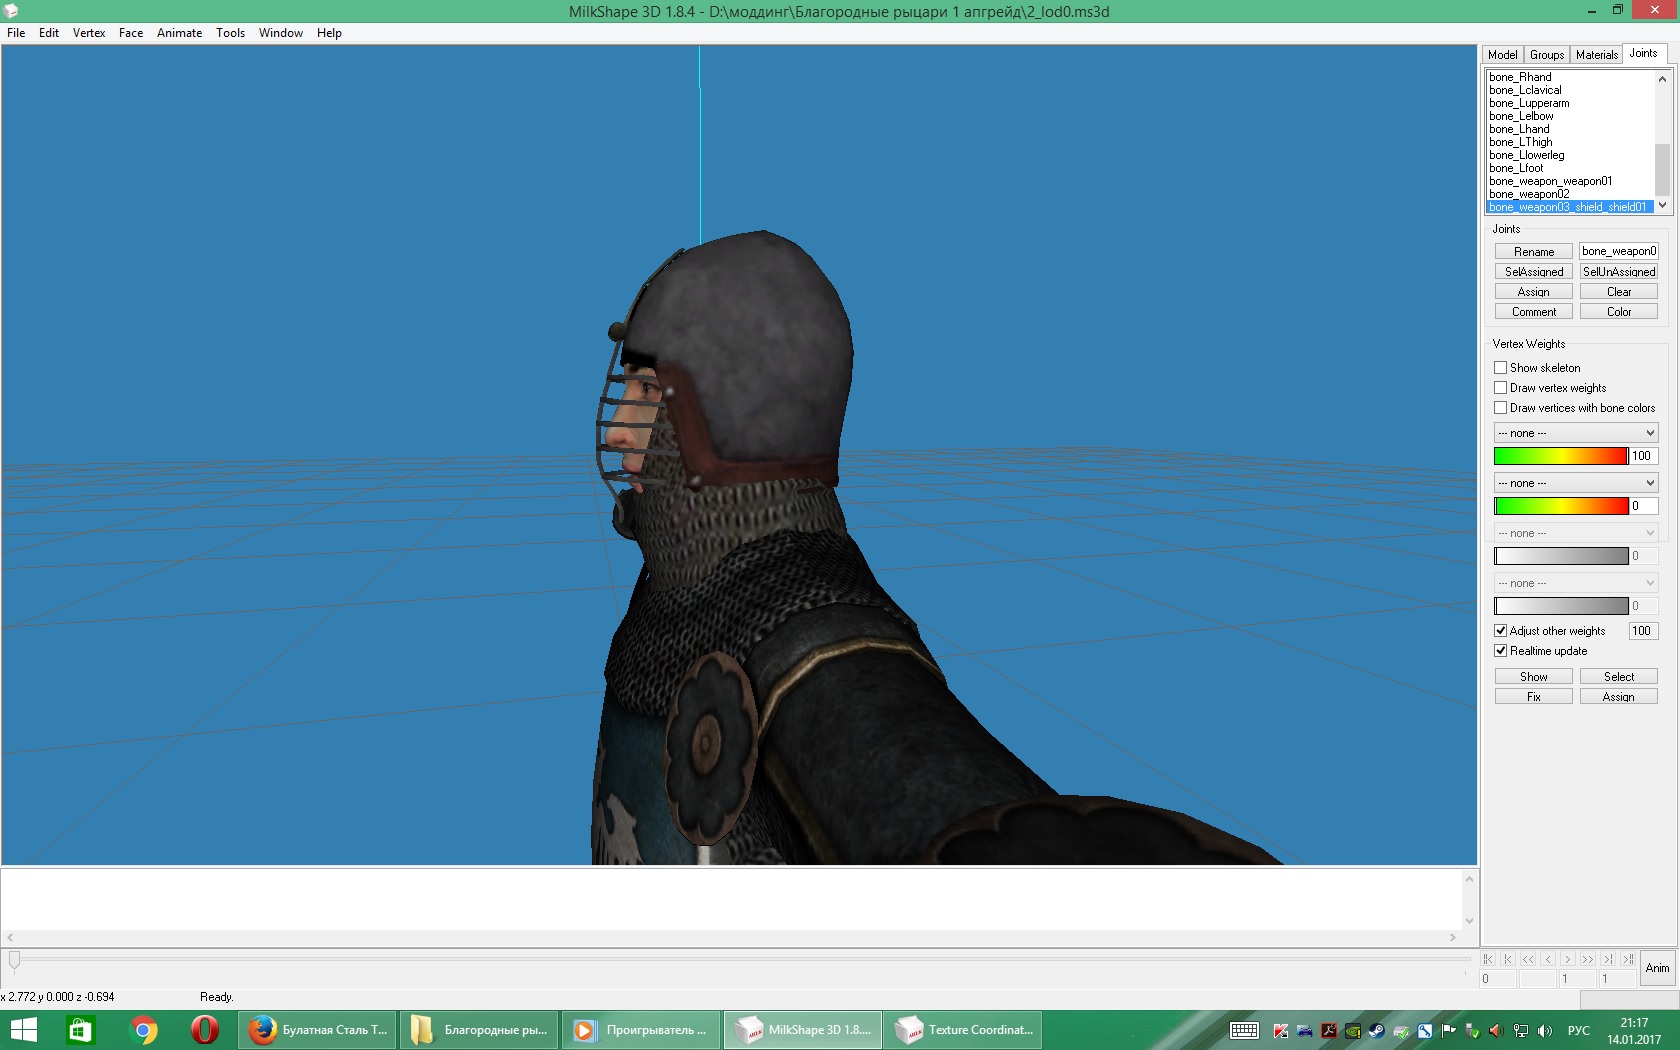Open the on-screen keyboard tray icon
The width and height of the screenshot is (1680, 1050).
click(1244, 1031)
